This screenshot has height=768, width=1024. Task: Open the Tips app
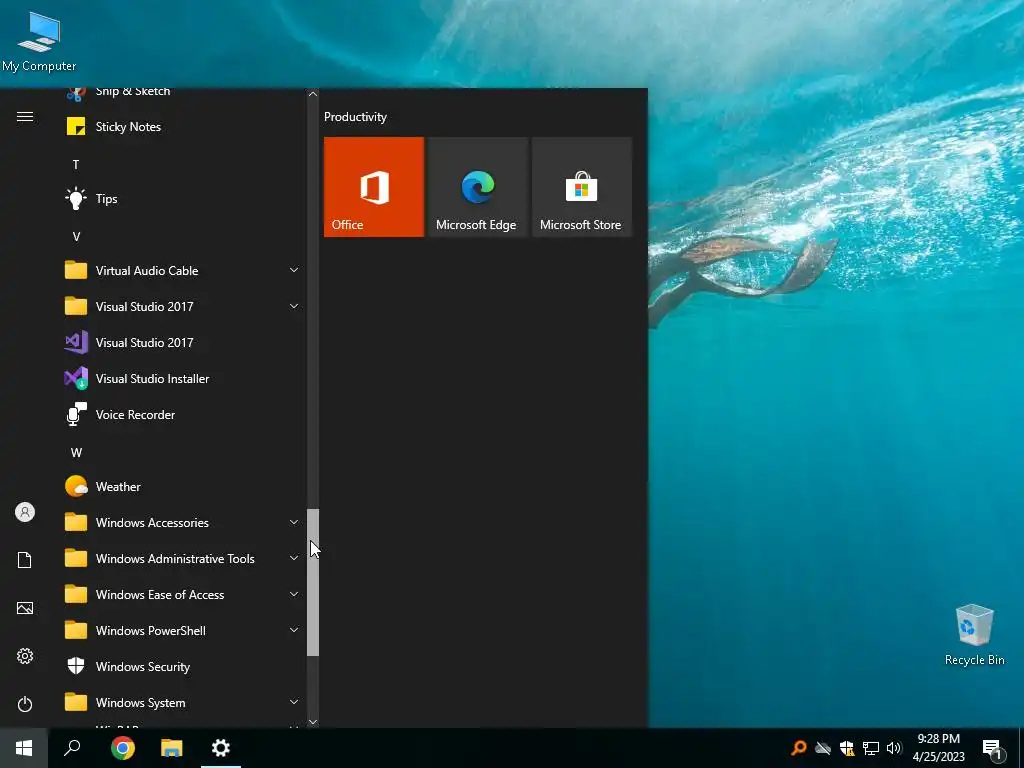click(x=182, y=199)
